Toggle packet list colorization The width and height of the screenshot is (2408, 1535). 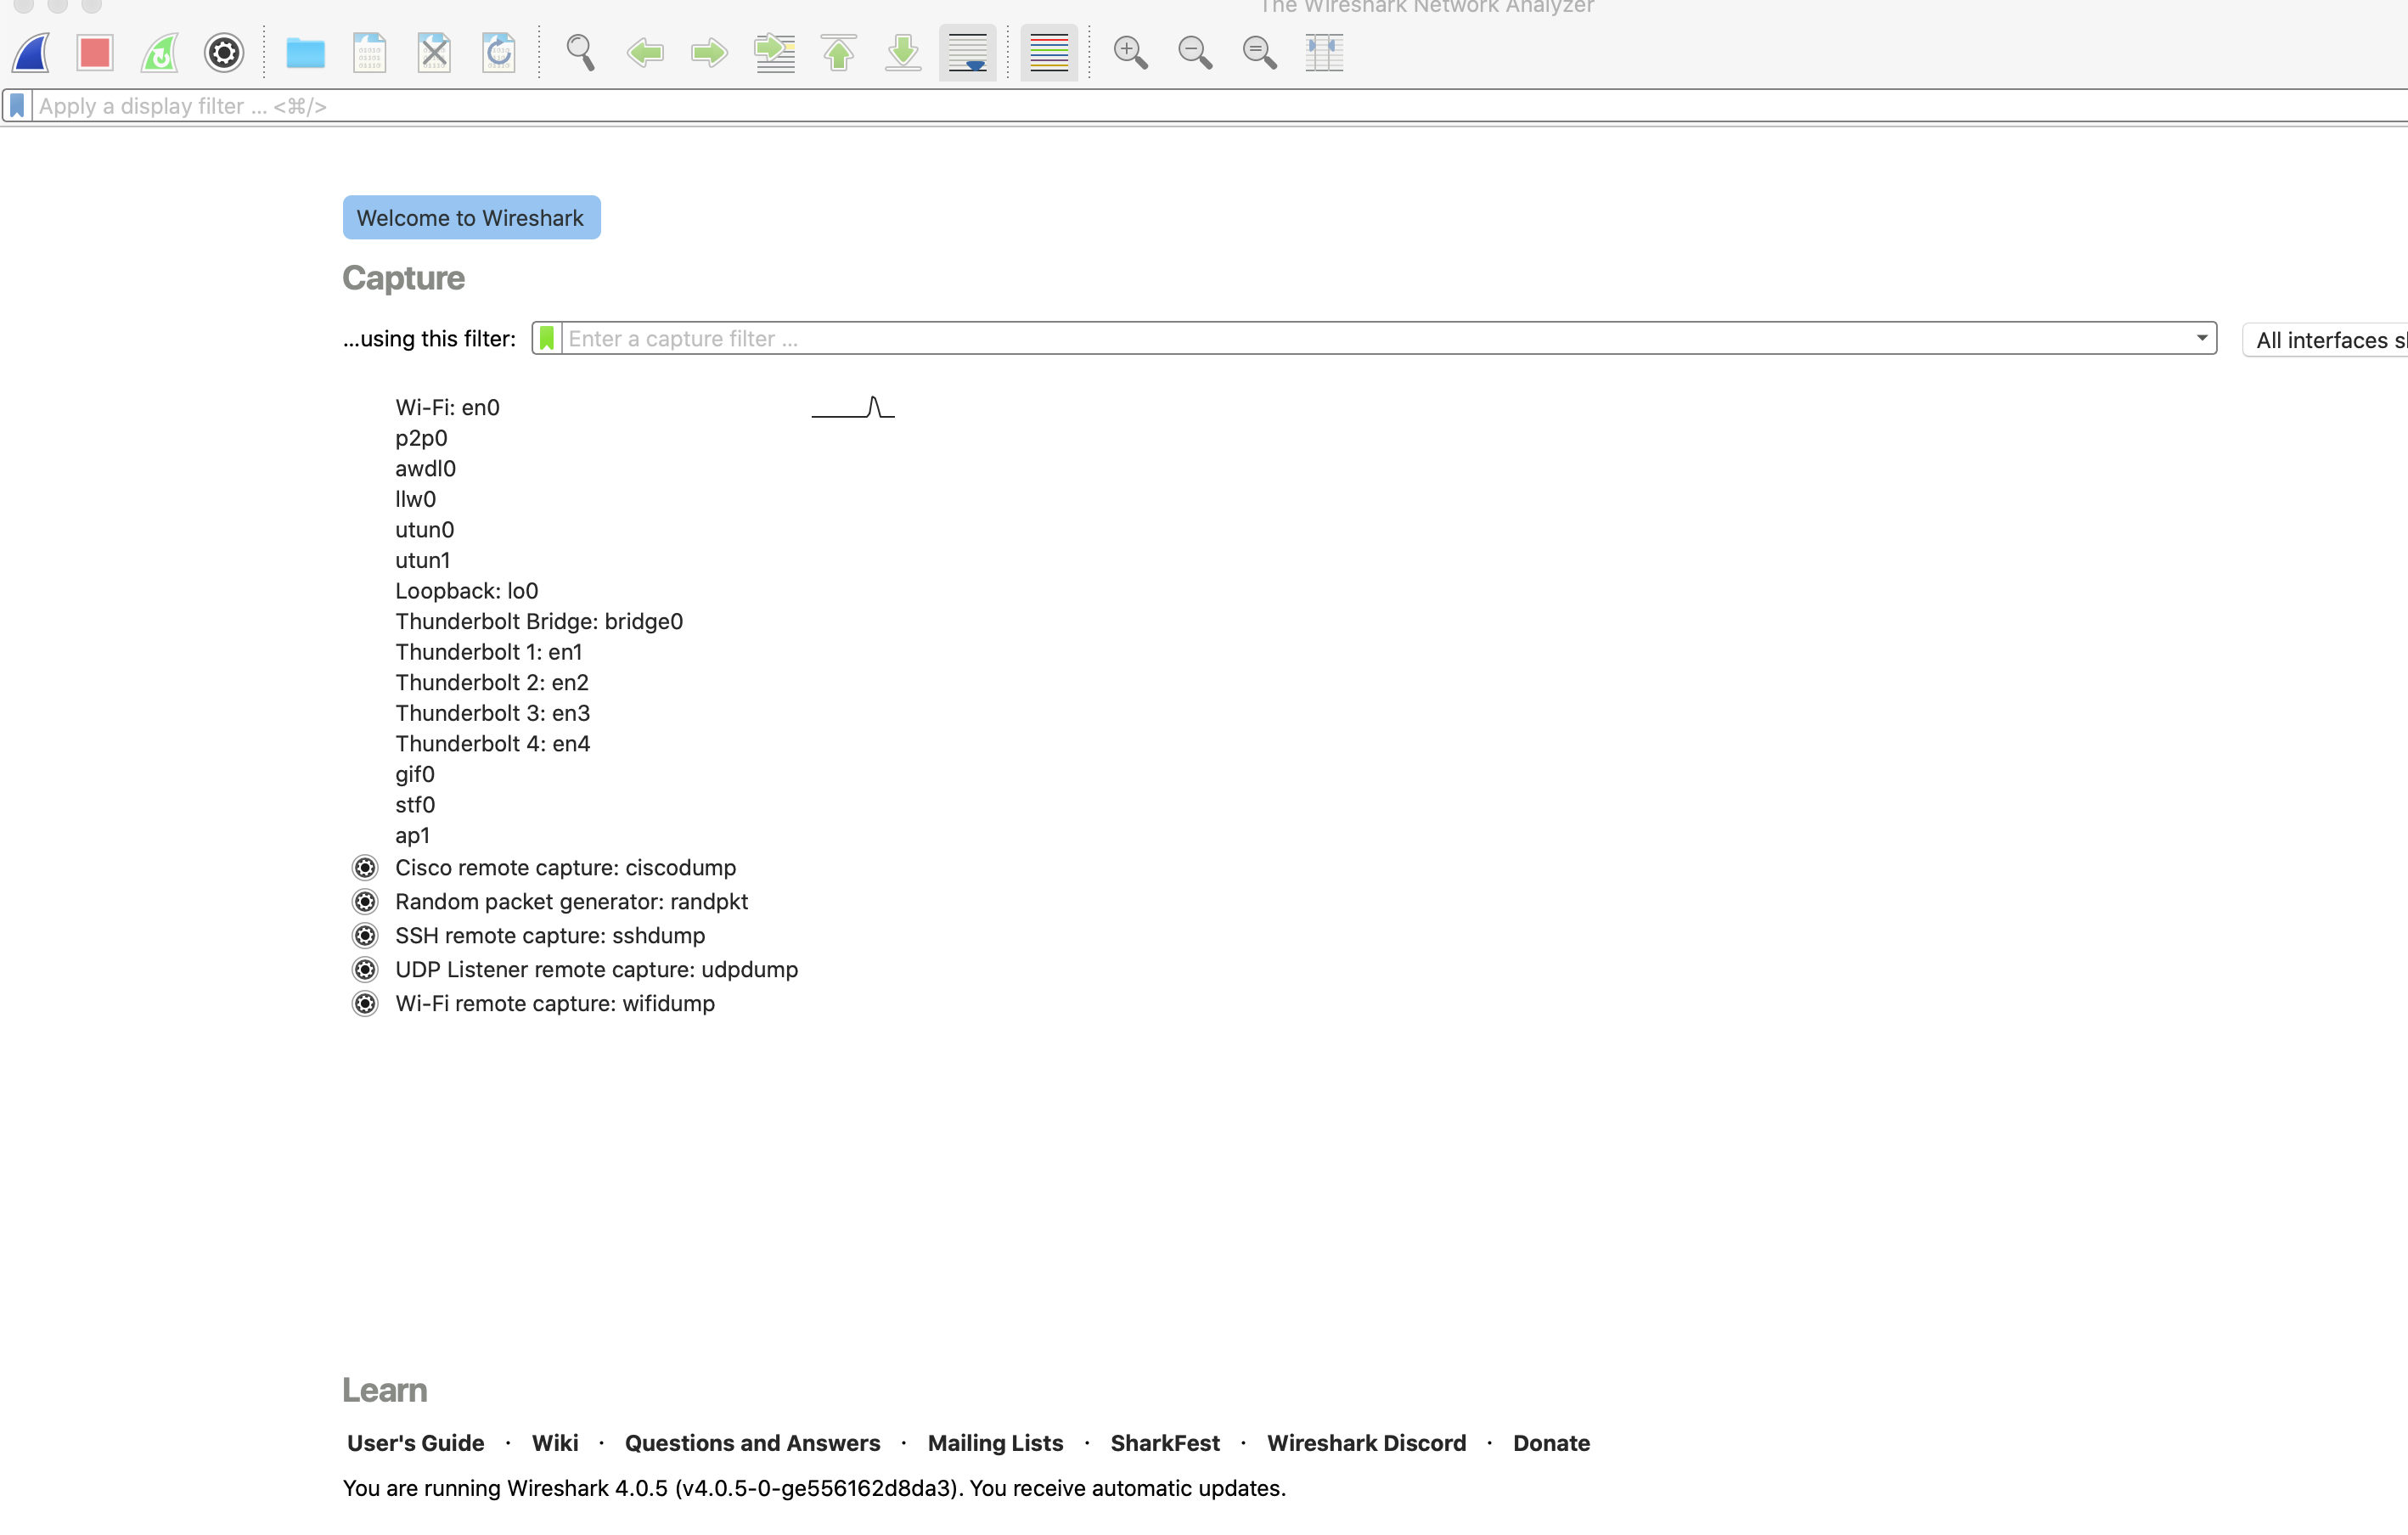click(x=1049, y=53)
